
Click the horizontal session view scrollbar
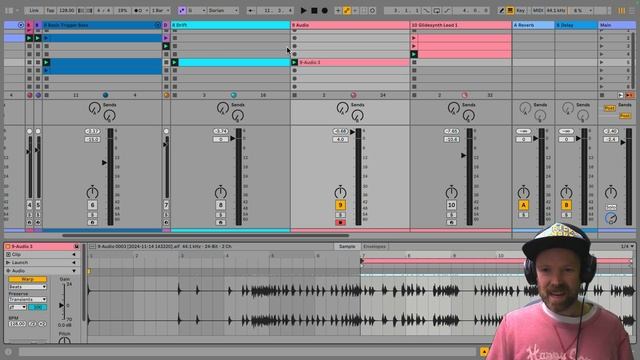(x=205, y=236)
